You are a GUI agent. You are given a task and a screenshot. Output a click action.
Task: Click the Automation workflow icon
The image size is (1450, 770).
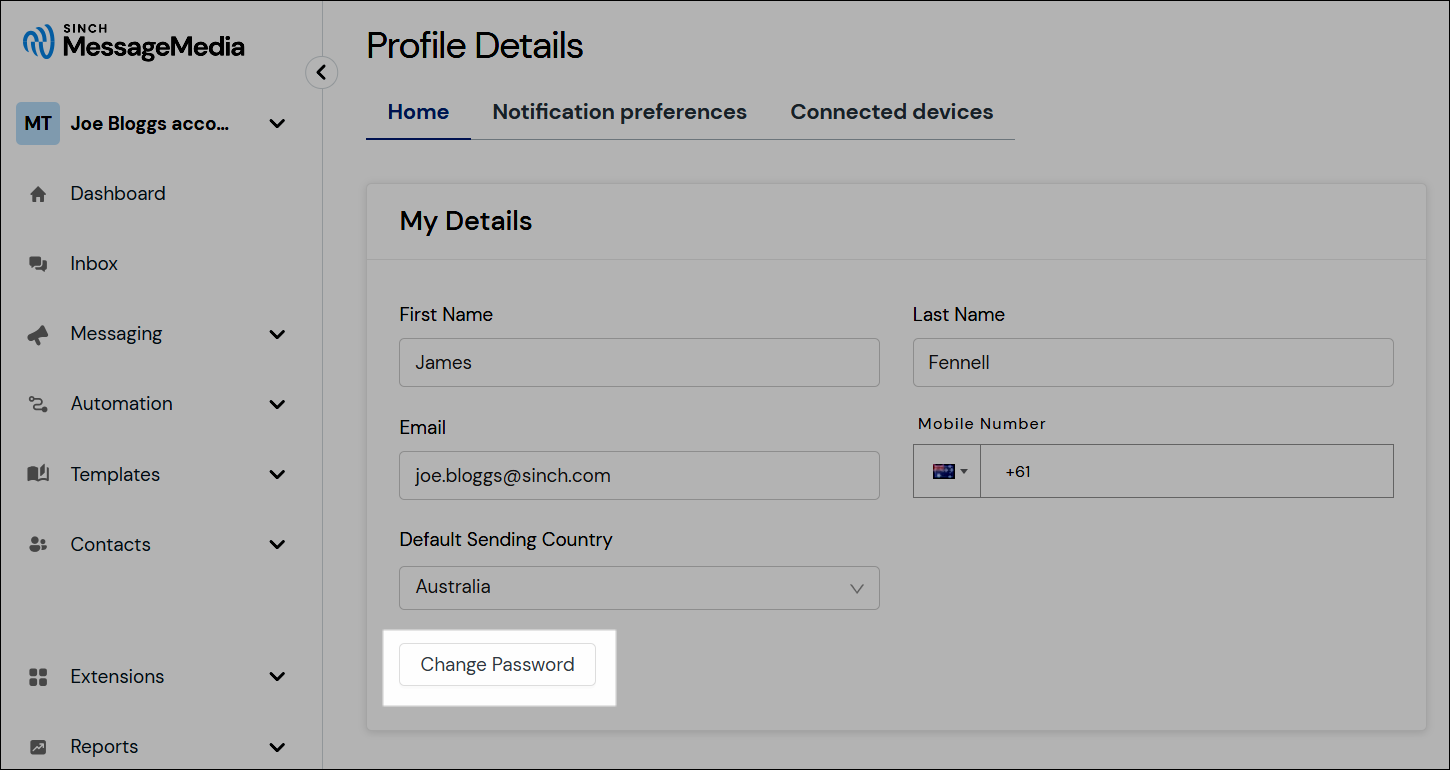[x=38, y=405]
